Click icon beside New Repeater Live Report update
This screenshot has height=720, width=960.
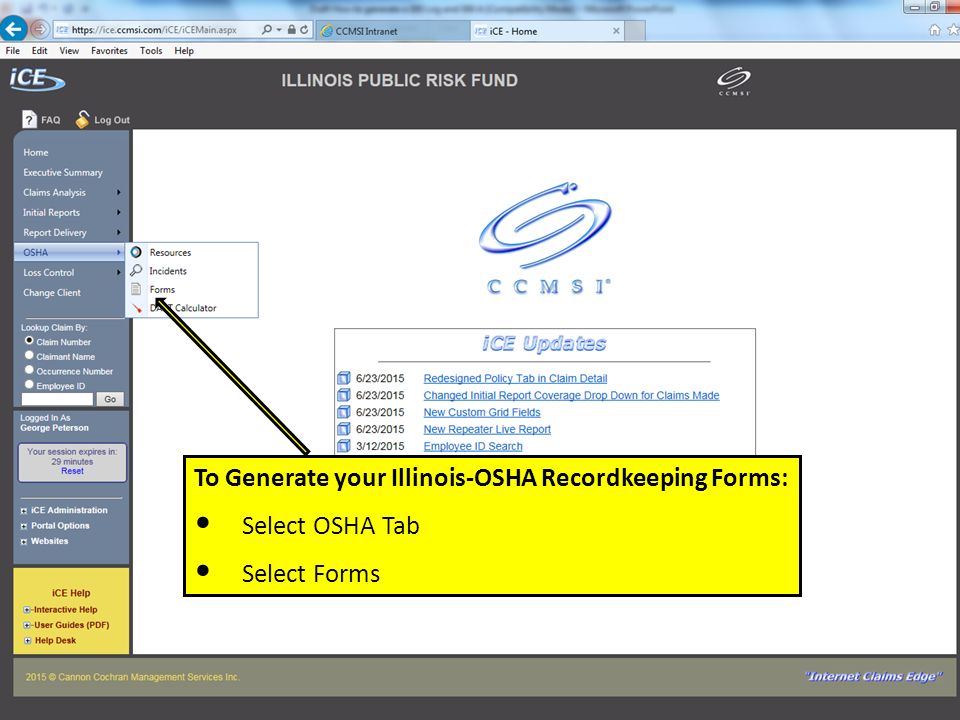tap(344, 429)
